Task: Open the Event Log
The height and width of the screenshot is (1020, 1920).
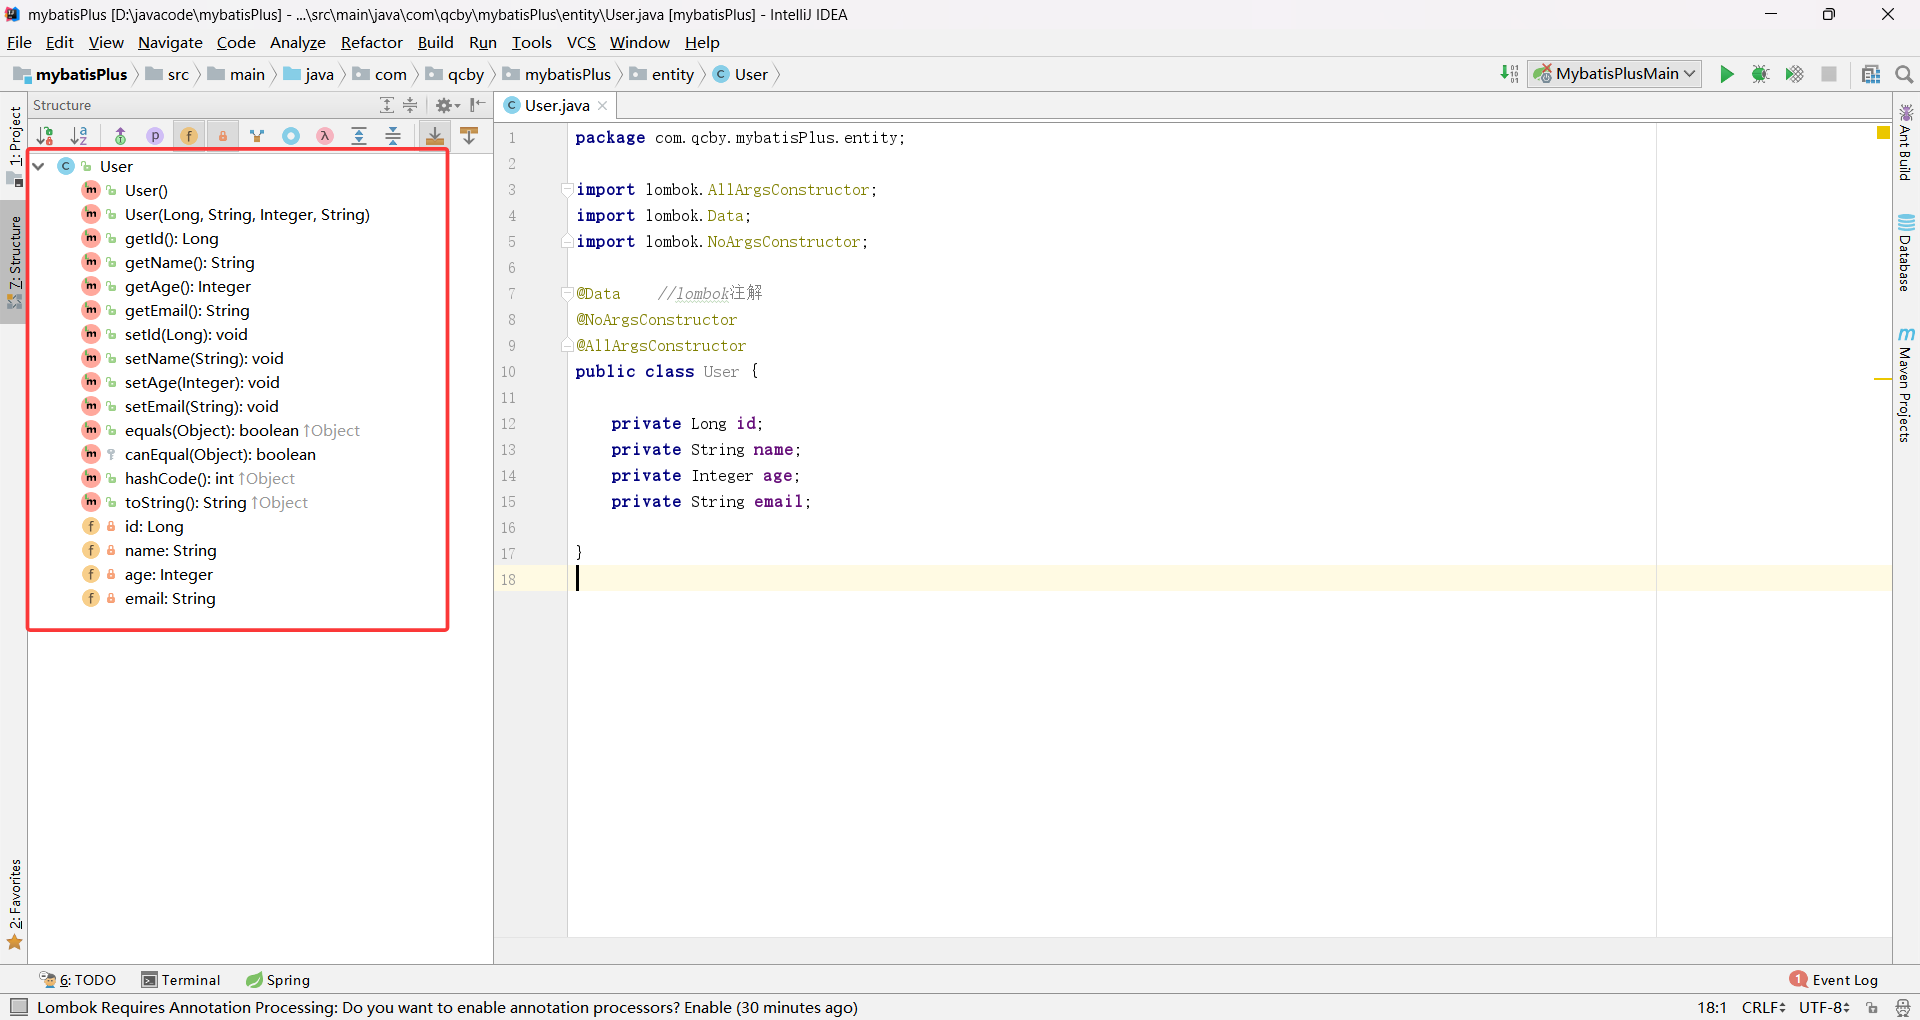Action: pyautogui.click(x=1843, y=979)
